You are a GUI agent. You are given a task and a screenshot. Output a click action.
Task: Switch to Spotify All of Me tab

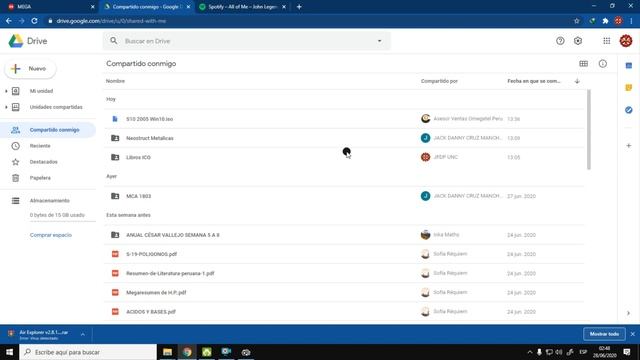243,7
